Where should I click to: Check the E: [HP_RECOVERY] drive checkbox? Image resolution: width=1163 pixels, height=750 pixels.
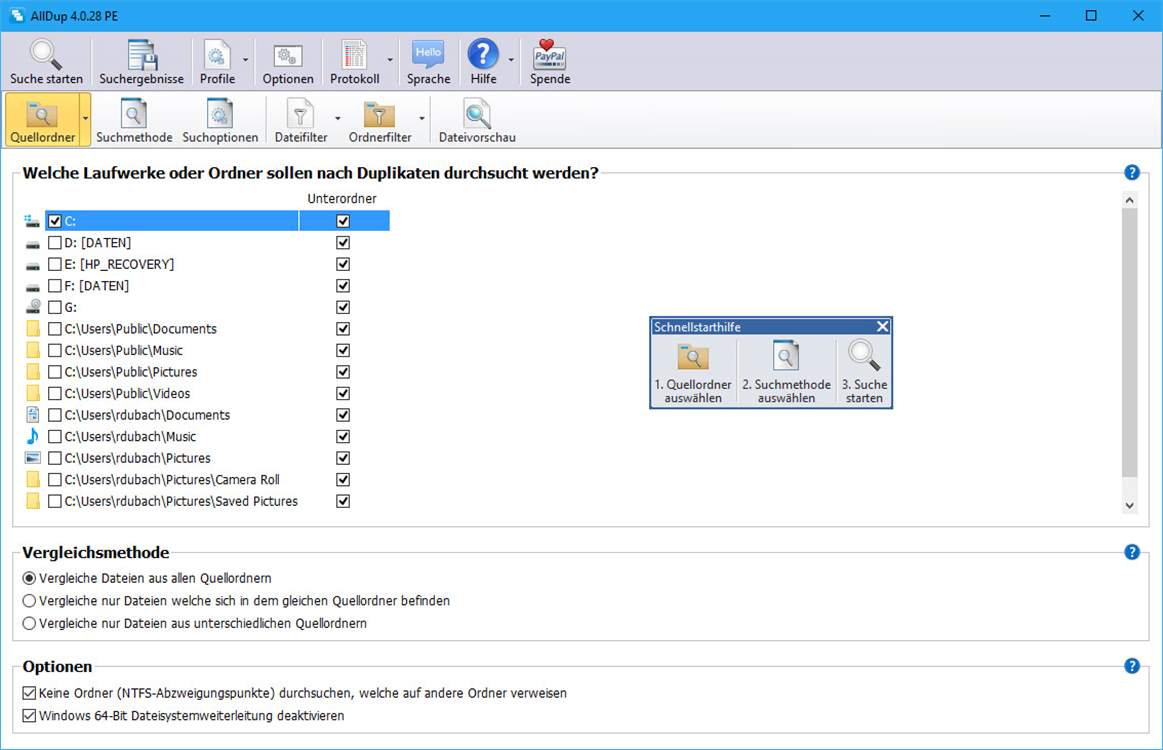(x=54, y=264)
